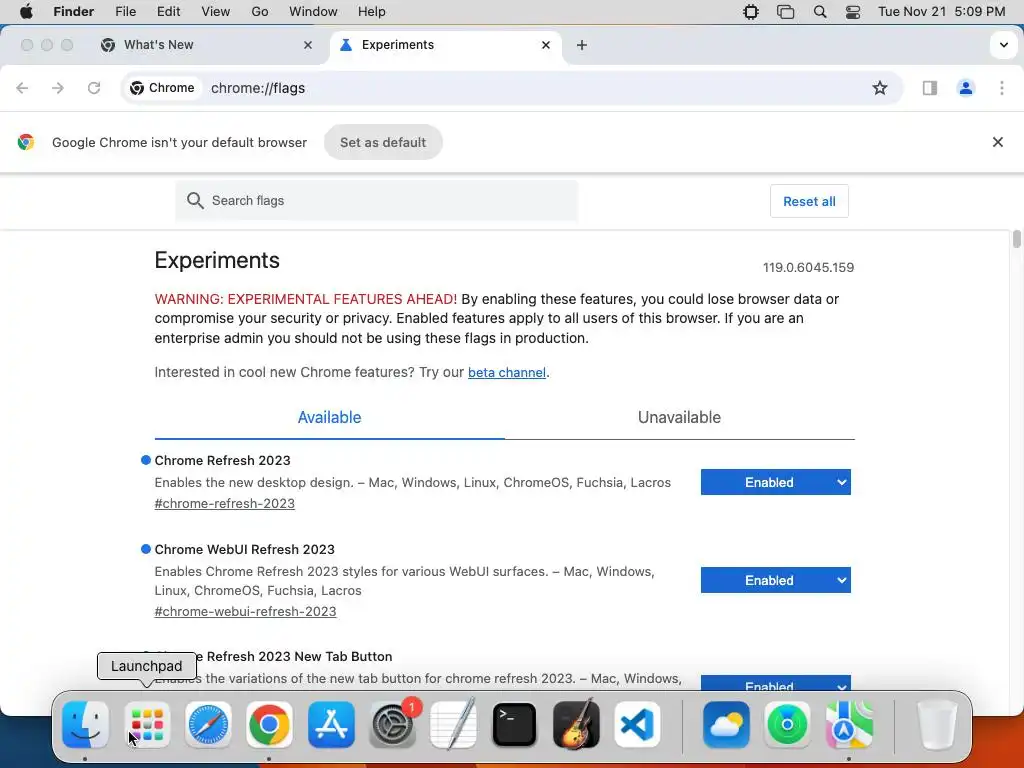Screen dimensions: 1024x768
Task: Open the Chrome Refresh 2023 Enabled dropdown
Action: (776, 482)
